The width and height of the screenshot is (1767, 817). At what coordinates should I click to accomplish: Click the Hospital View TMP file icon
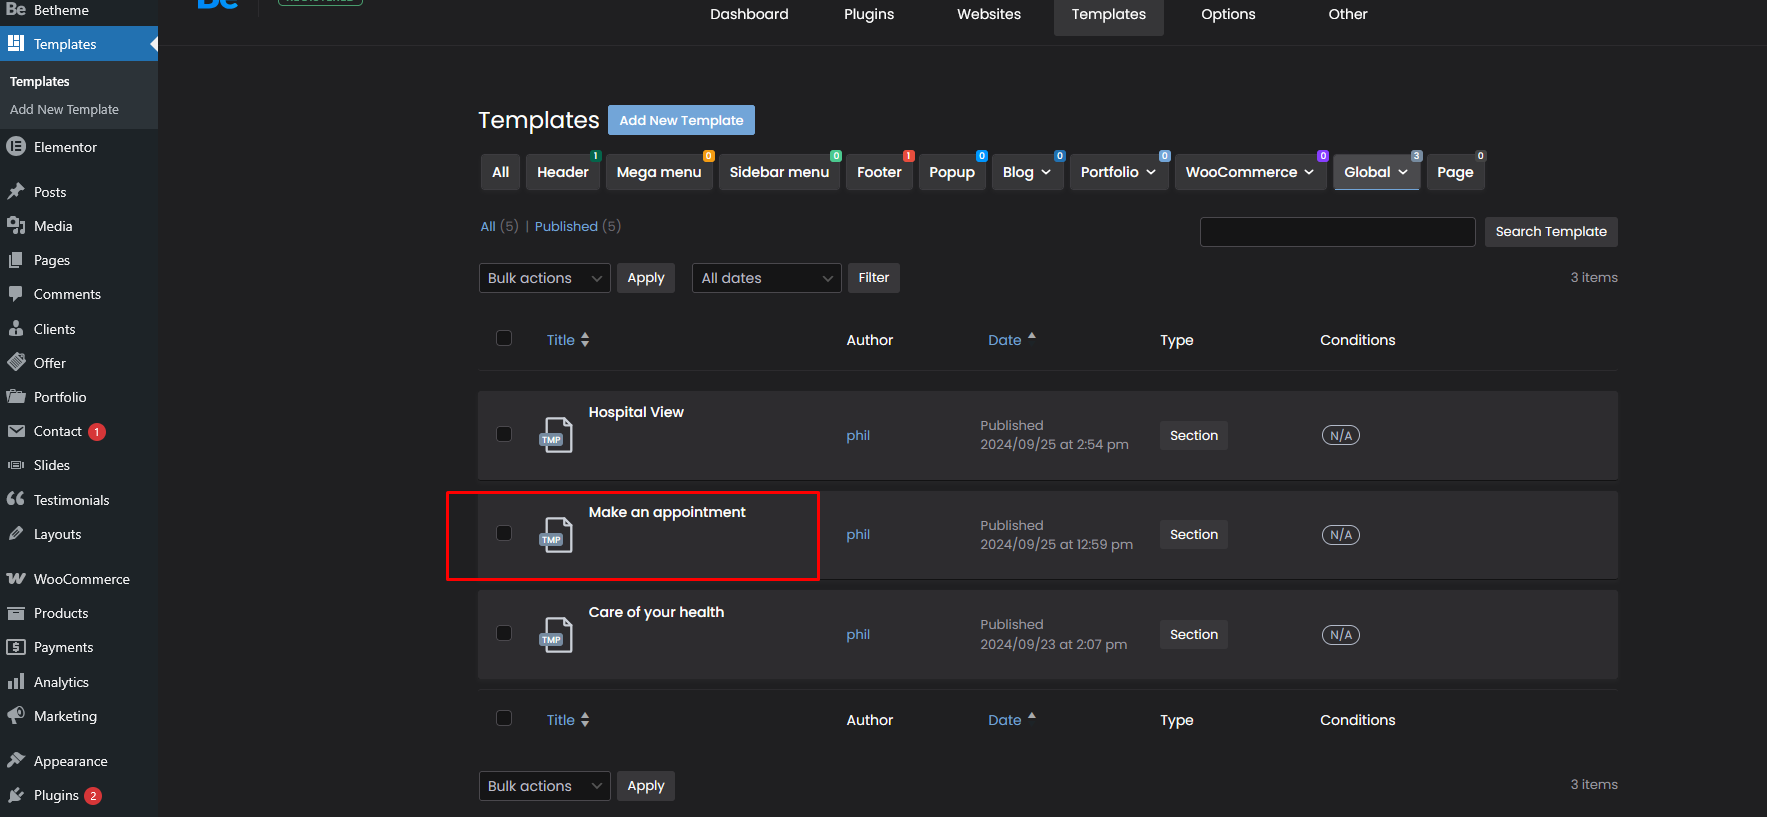pyautogui.click(x=556, y=435)
